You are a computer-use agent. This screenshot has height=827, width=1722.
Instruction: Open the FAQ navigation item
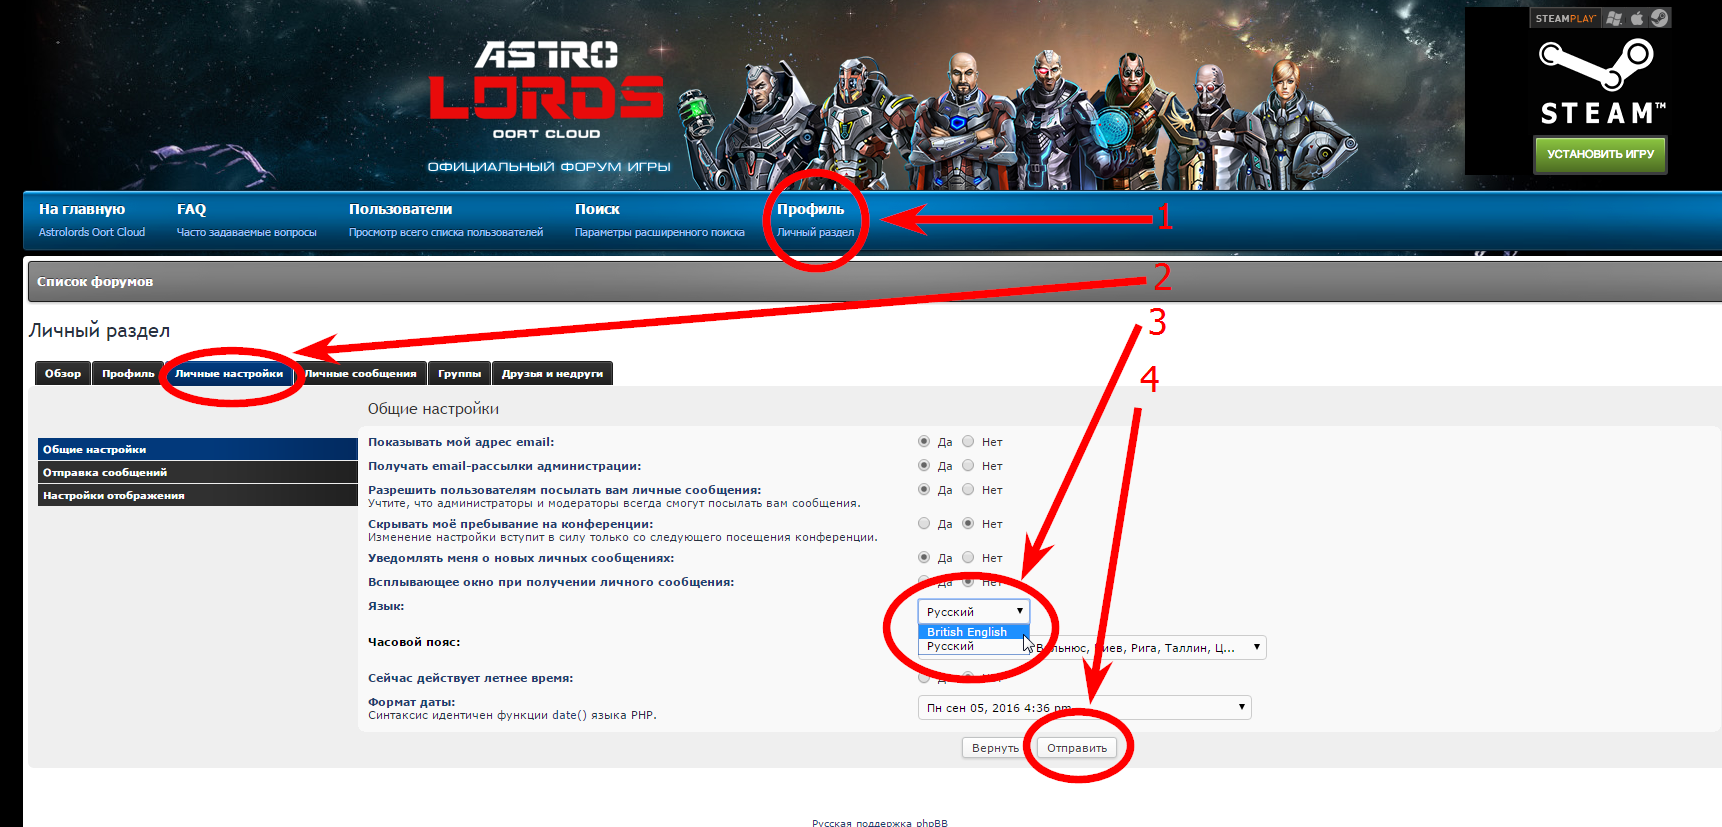pyautogui.click(x=191, y=209)
